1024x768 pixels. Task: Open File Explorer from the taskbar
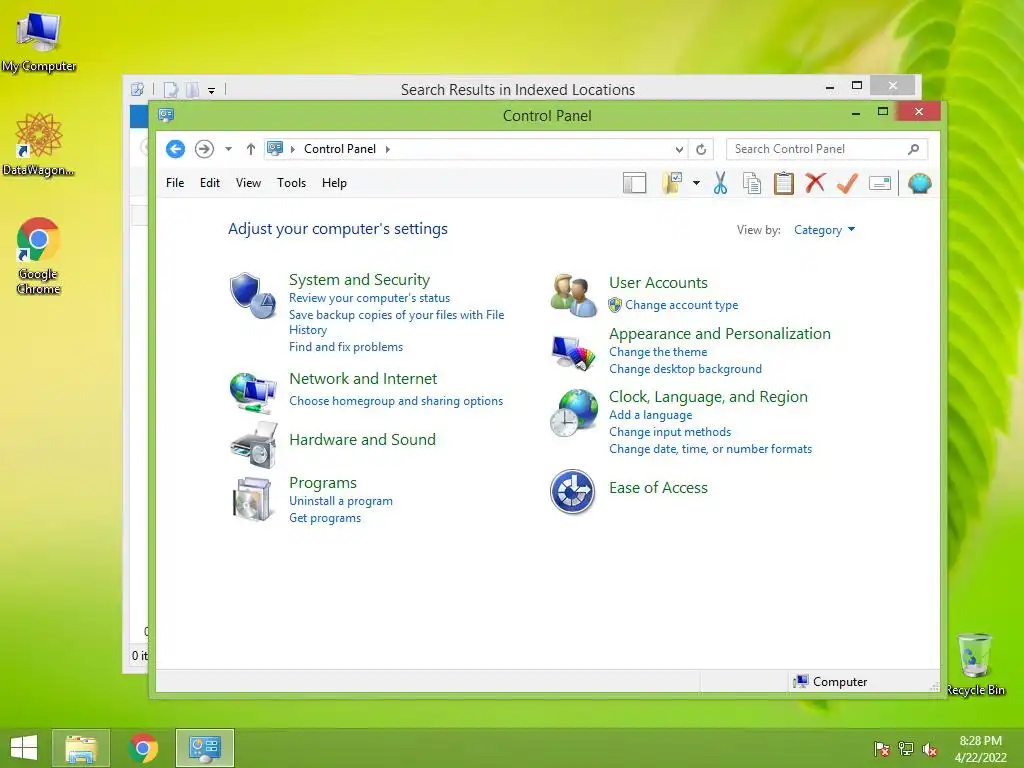tap(80, 748)
